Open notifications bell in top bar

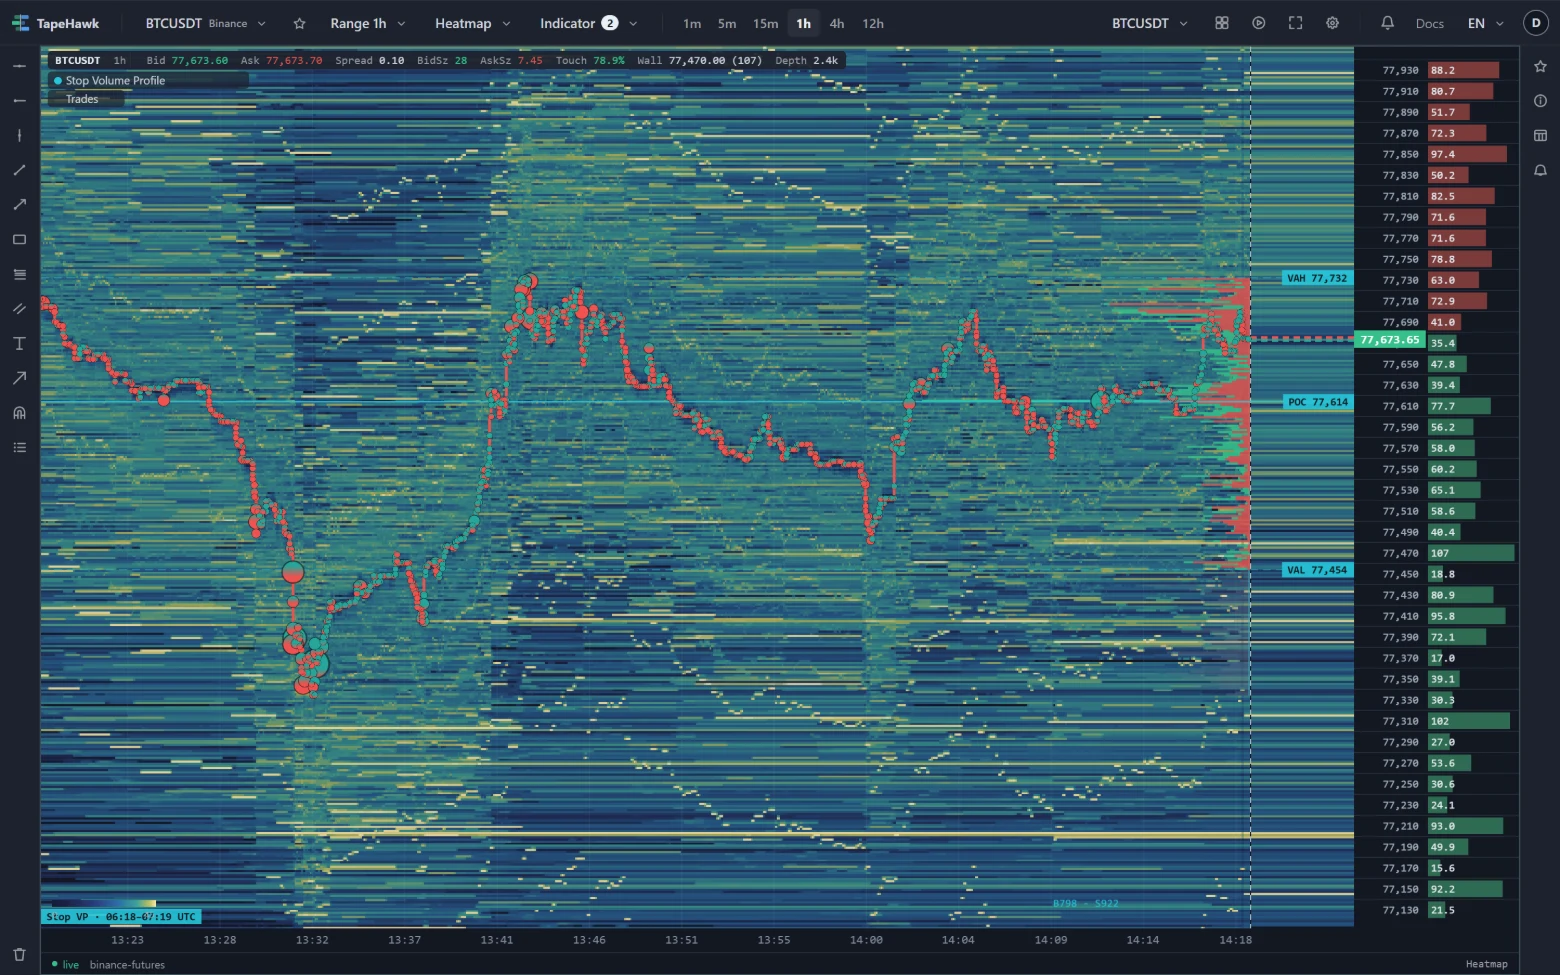1388,23
